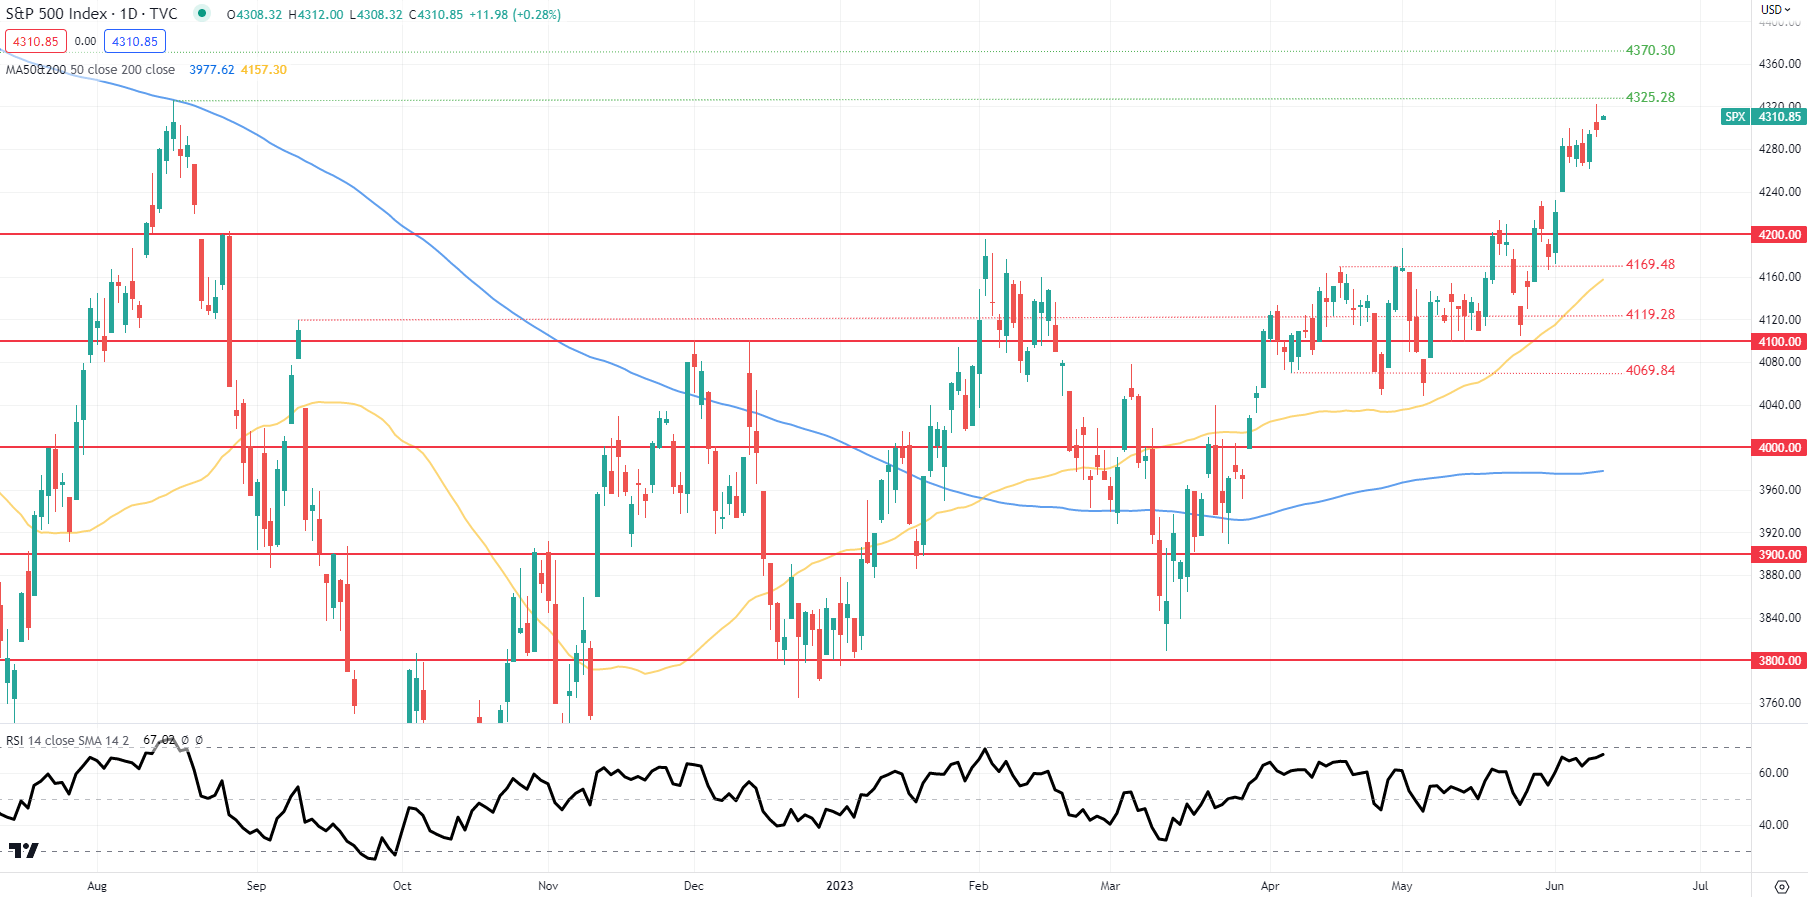
Task: Click the 4360.00 price scale label
Action: tap(1780, 64)
